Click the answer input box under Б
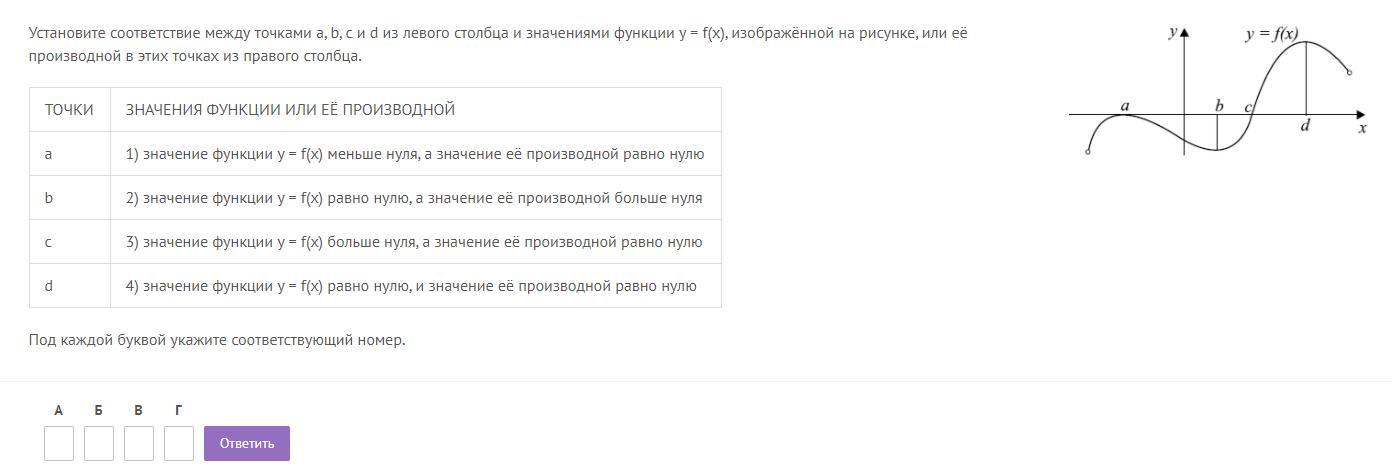Viewport: 1392px width, 472px height. pyautogui.click(x=99, y=443)
